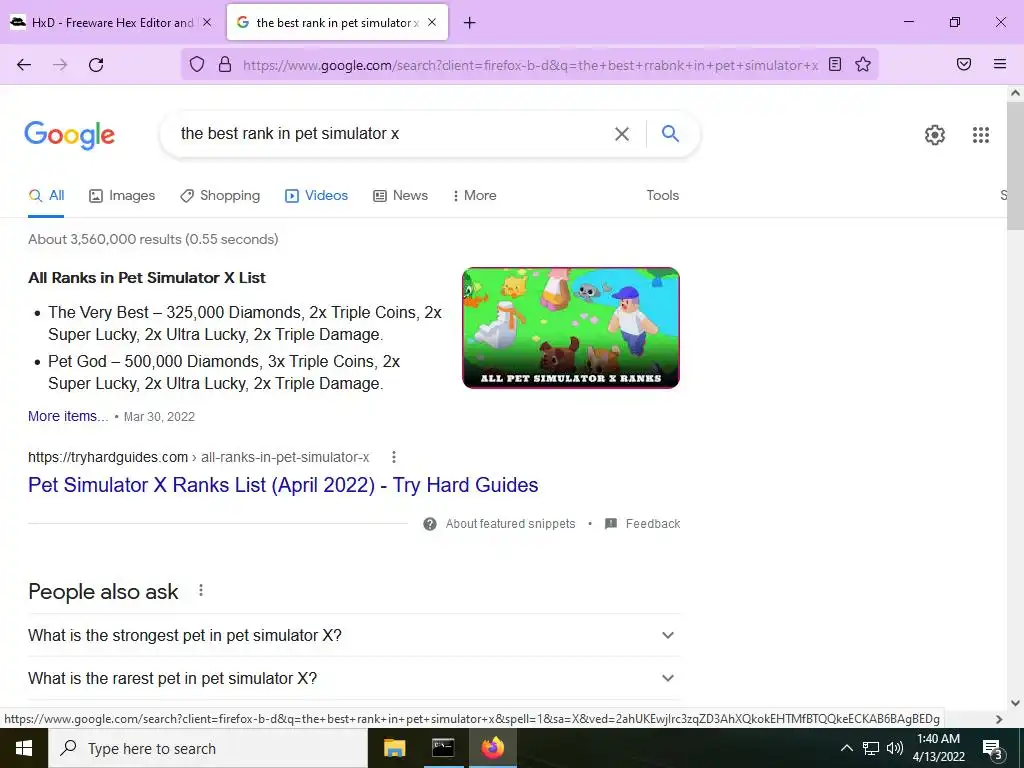Switch to Images results
Screen dimensions: 1024x768
click(122, 195)
